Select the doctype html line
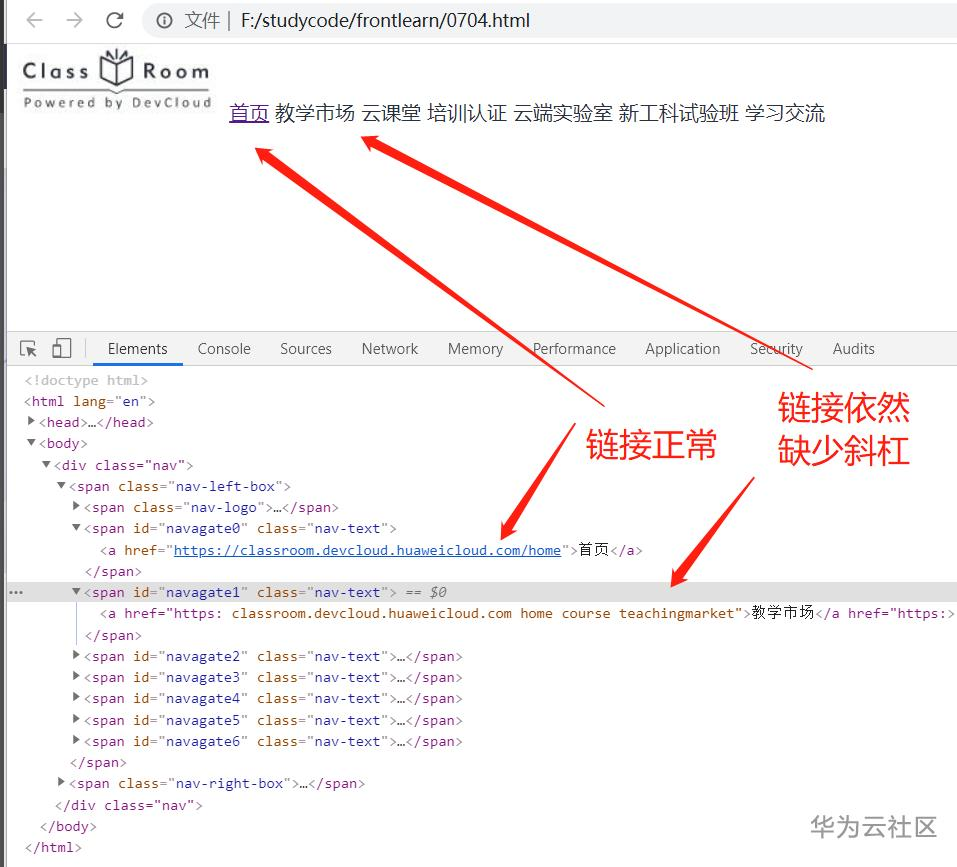Image resolution: width=957 pixels, height=867 pixels. click(86, 380)
